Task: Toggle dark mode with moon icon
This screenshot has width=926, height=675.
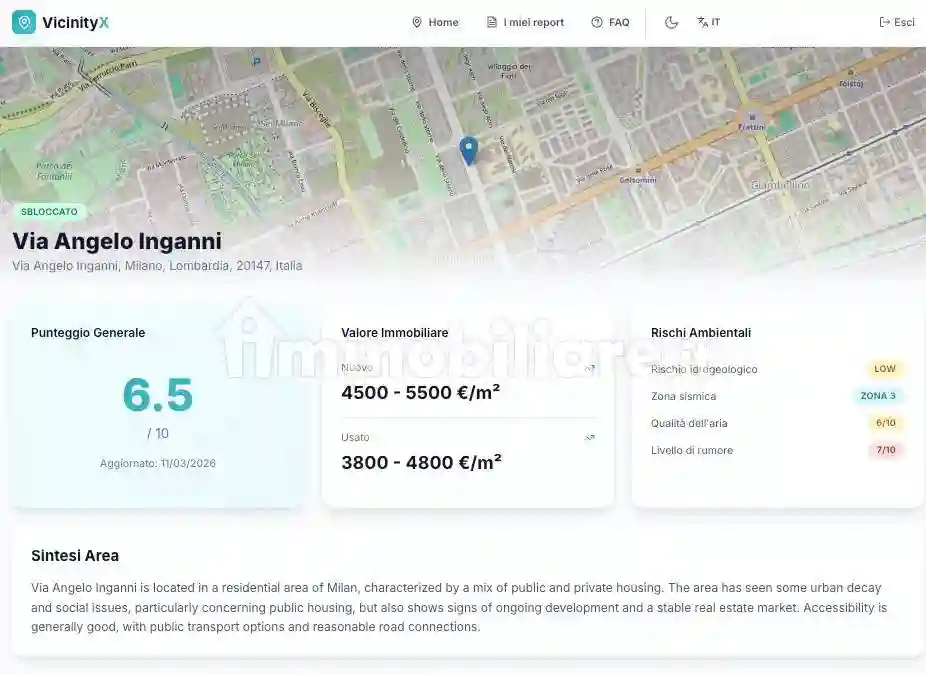Action: [x=671, y=22]
